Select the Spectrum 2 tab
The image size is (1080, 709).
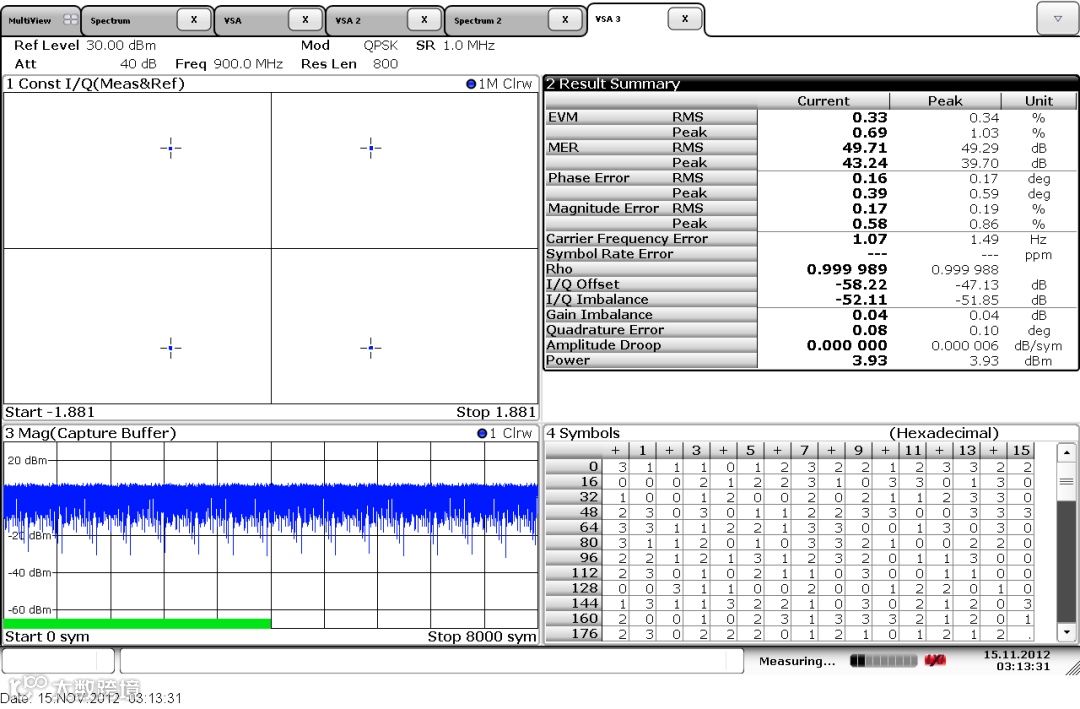[497, 21]
